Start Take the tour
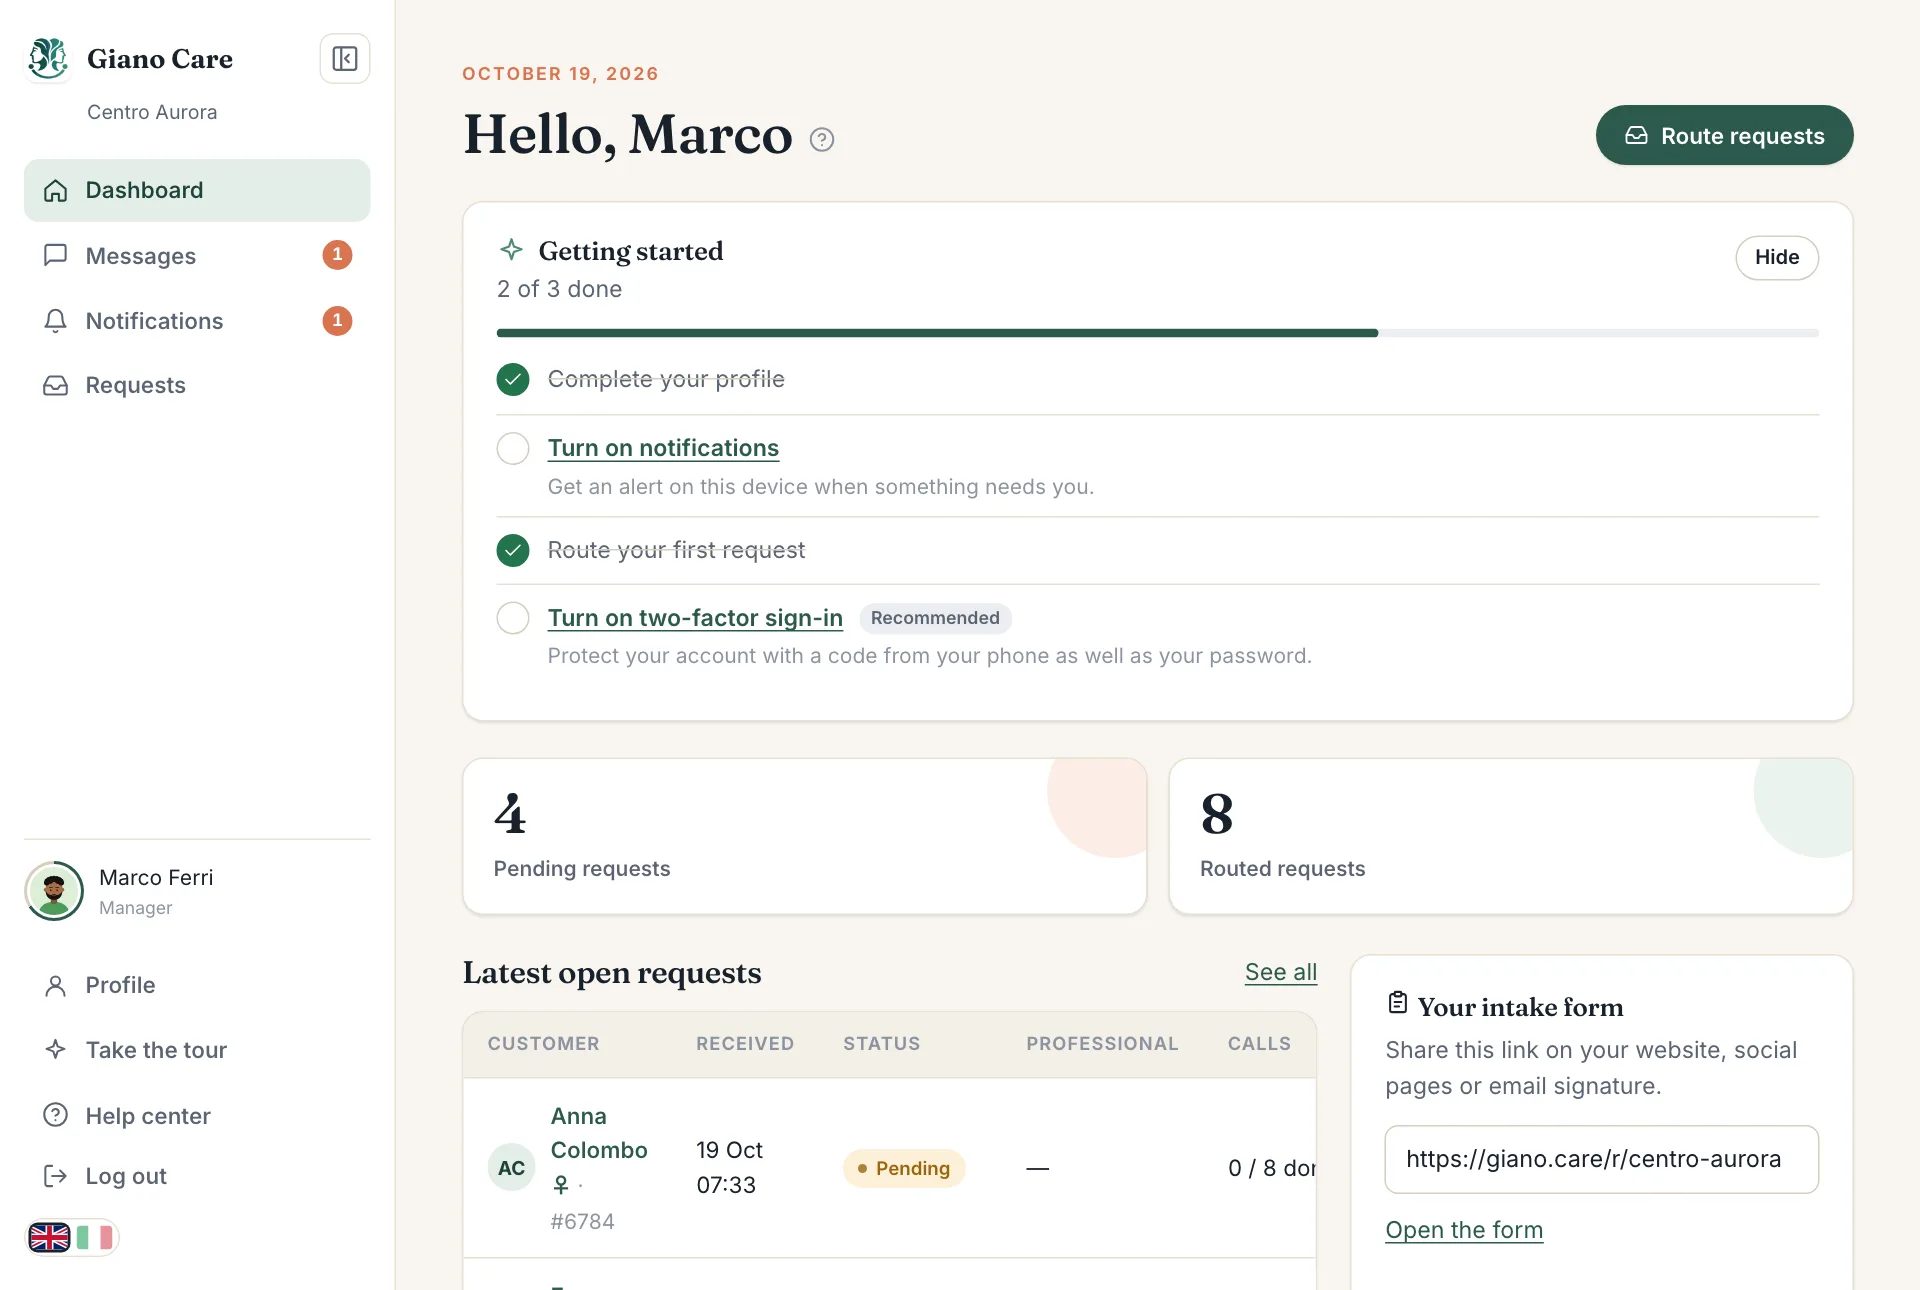The height and width of the screenshot is (1290, 1920). pos(197,1050)
